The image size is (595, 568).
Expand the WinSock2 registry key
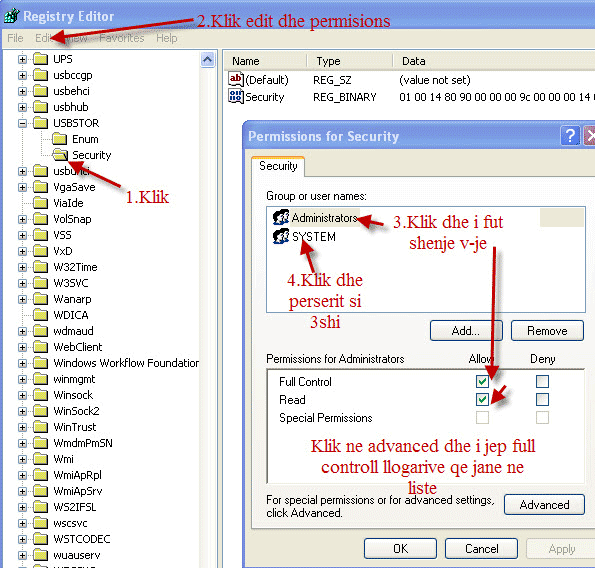tap(22, 411)
